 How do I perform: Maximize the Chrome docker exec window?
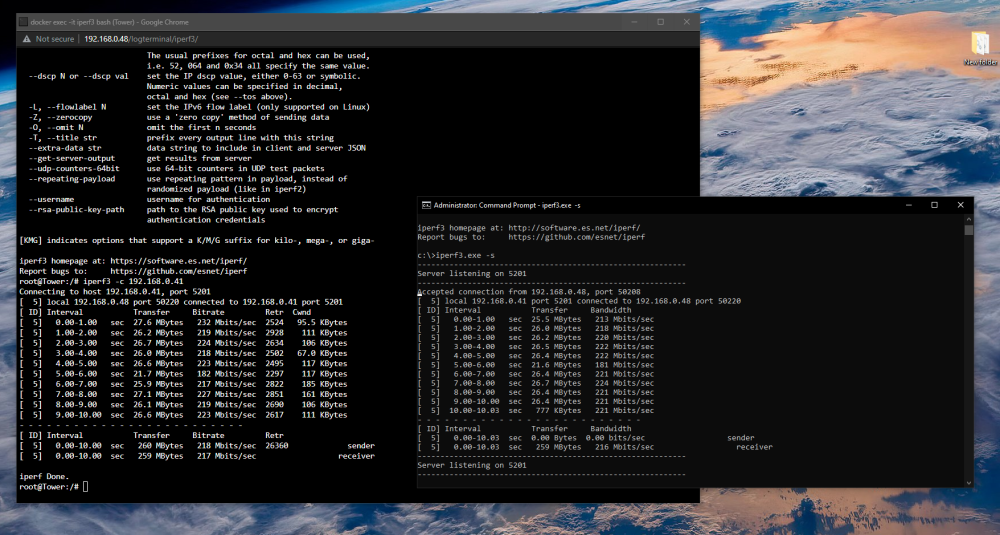[661, 22]
